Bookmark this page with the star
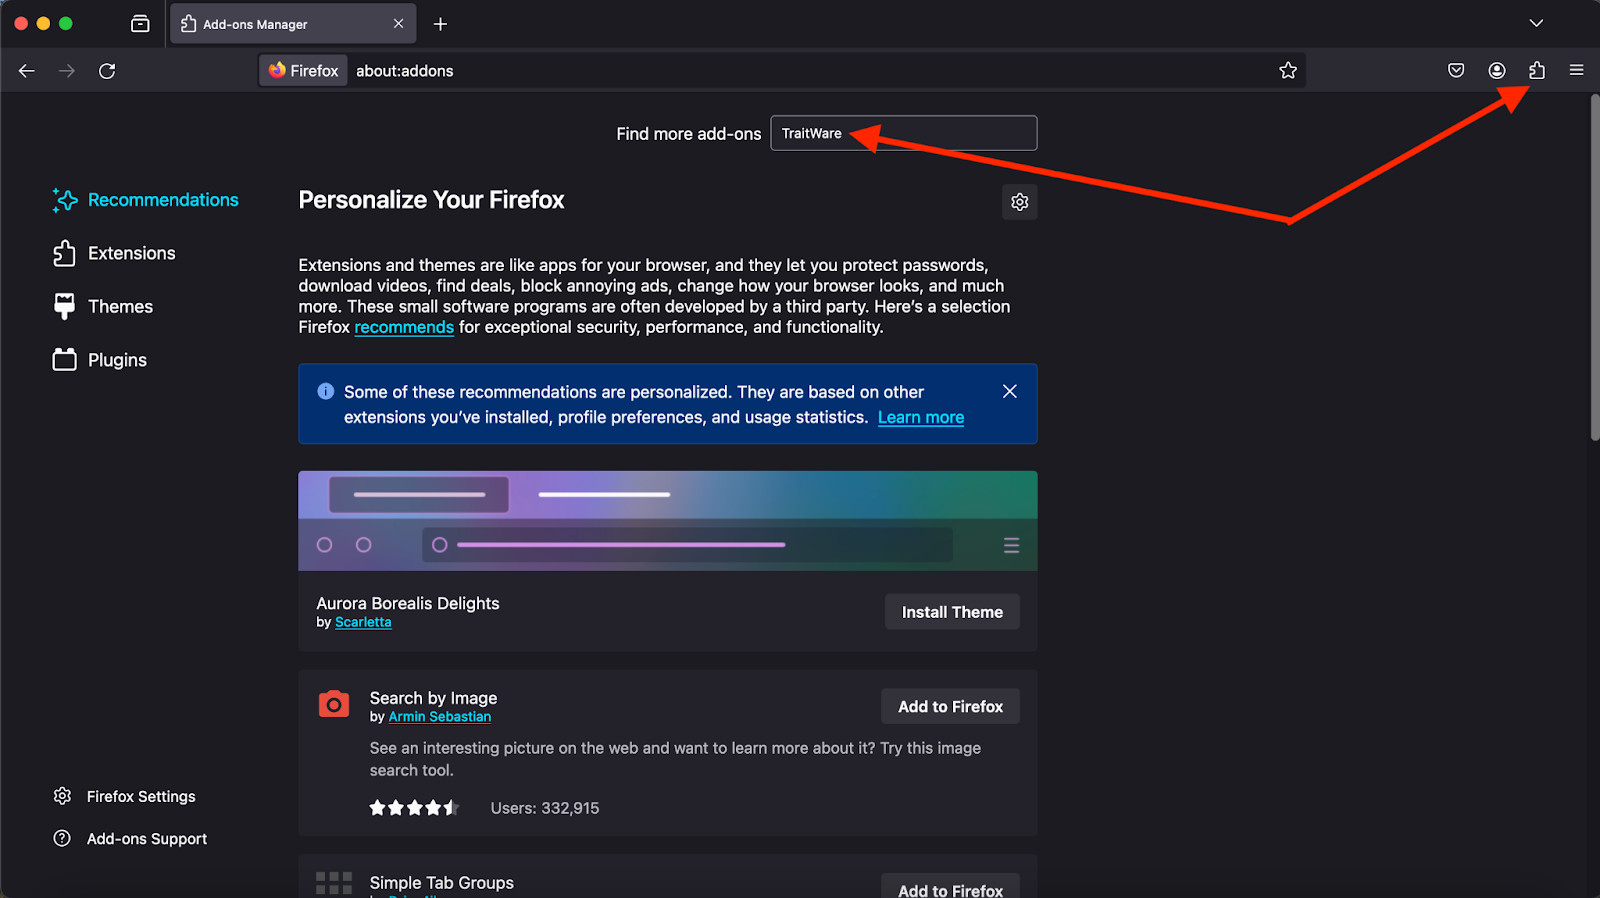Screen dimensions: 1600x898 [x=1288, y=70]
